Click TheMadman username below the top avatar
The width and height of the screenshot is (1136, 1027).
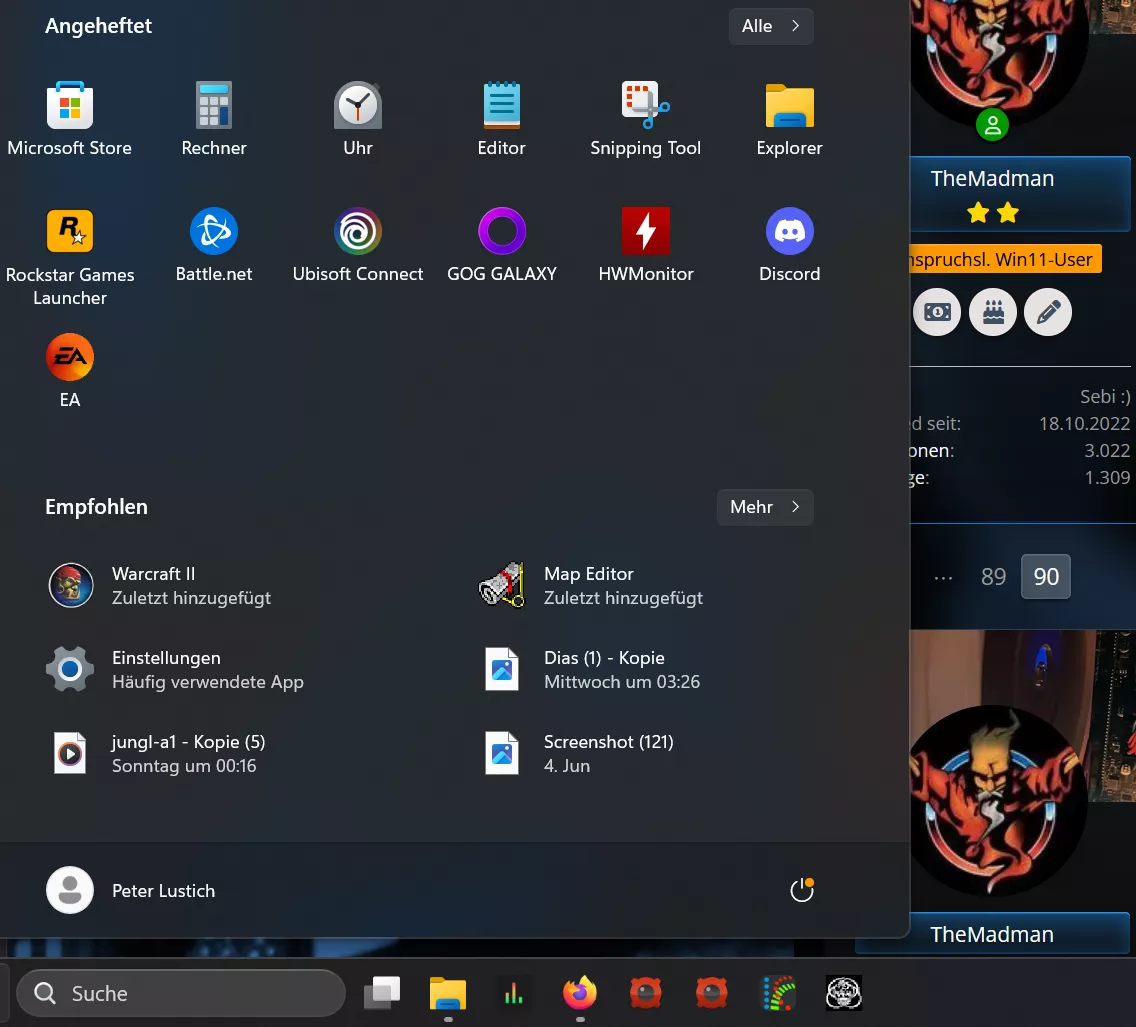coord(992,178)
